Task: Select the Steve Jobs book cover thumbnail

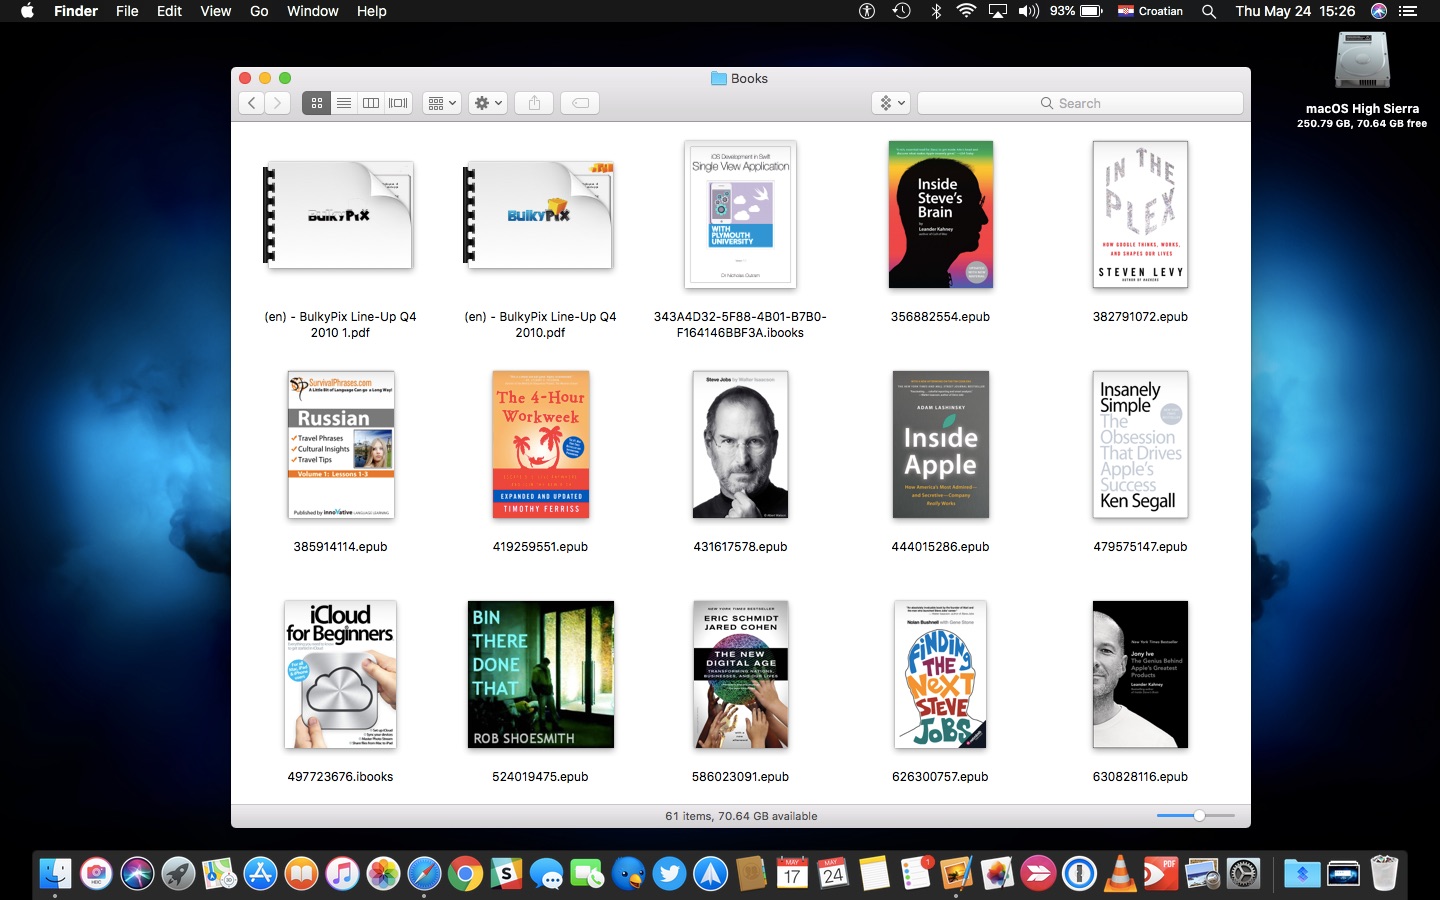Action: point(740,445)
